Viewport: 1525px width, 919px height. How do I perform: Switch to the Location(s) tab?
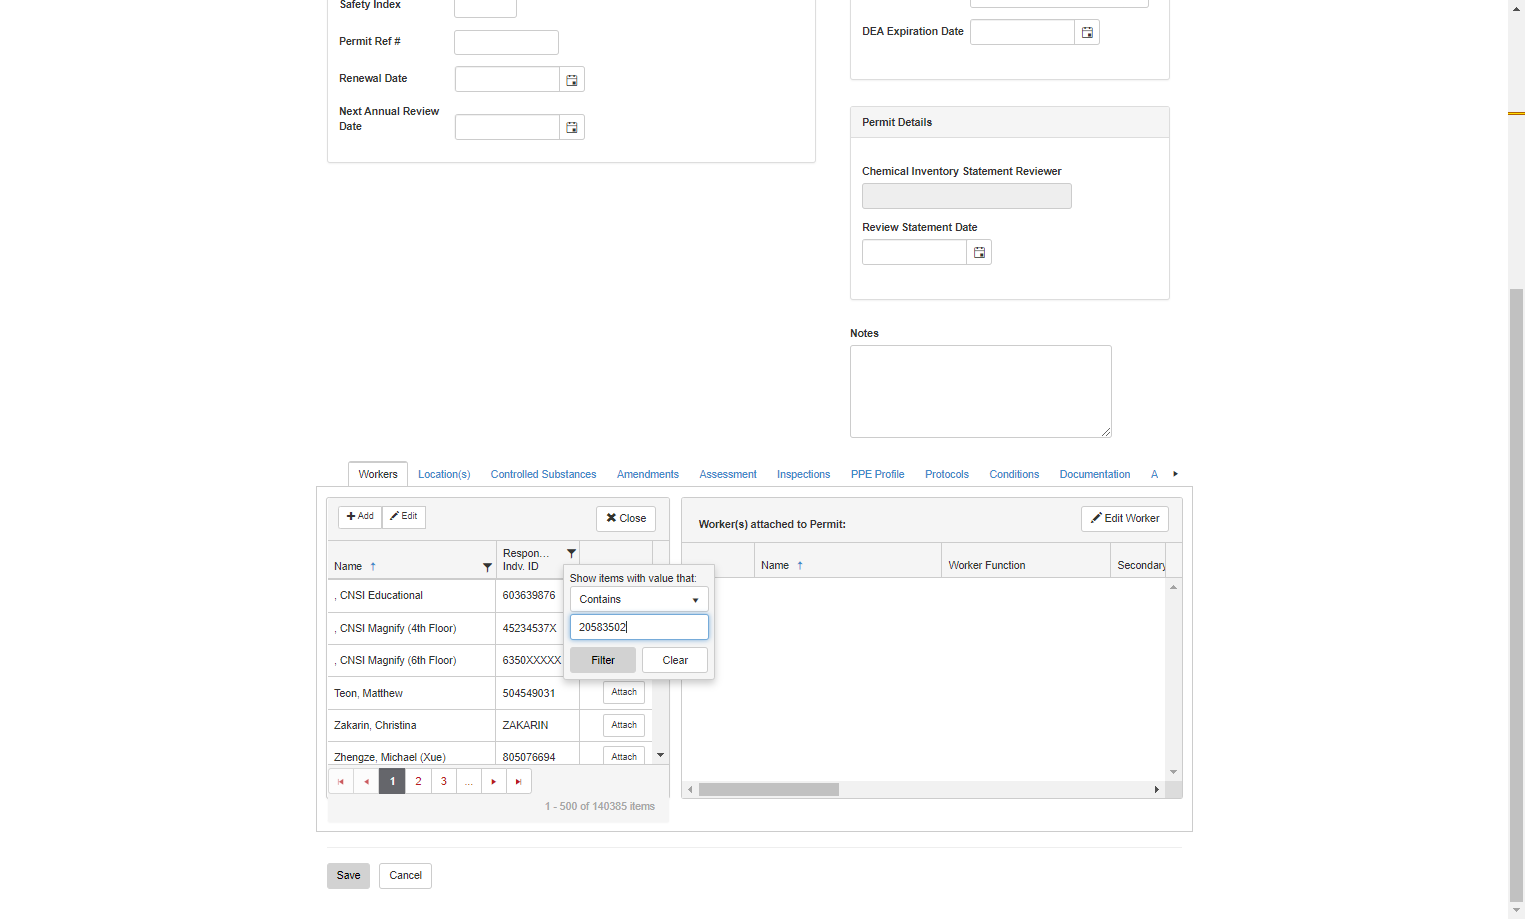(444, 474)
